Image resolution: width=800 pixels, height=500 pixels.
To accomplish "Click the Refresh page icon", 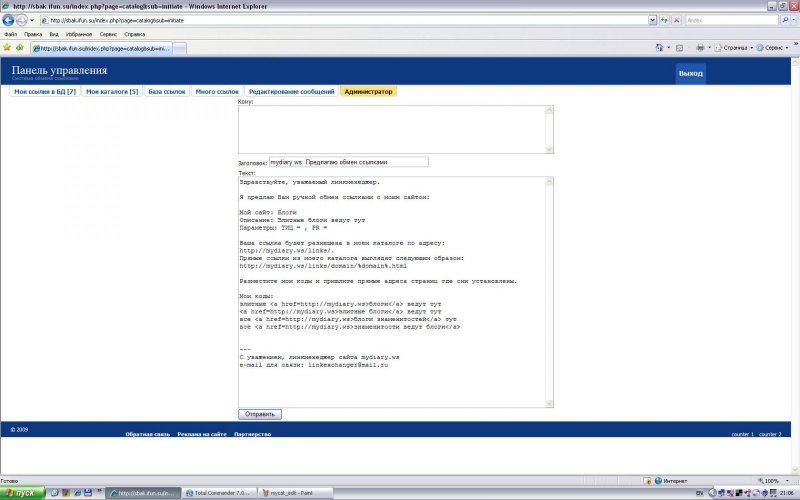I will (665, 20).
